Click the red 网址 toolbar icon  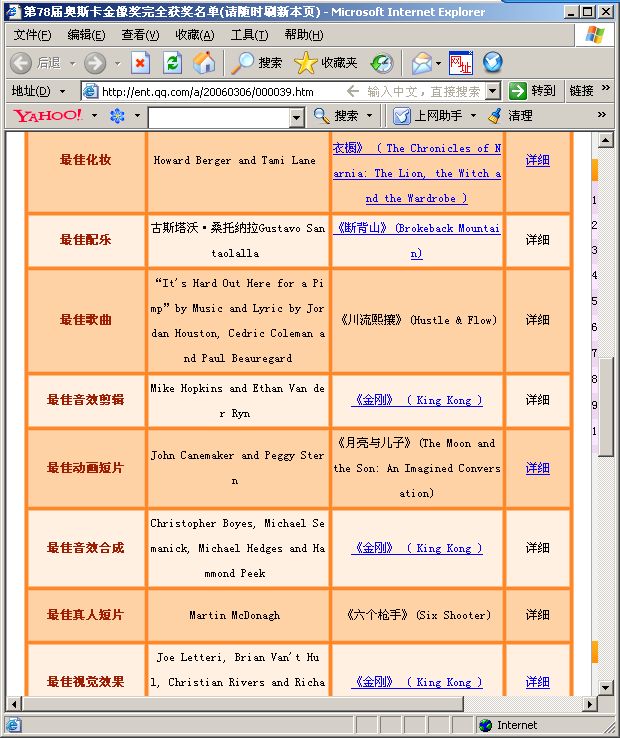[x=460, y=63]
